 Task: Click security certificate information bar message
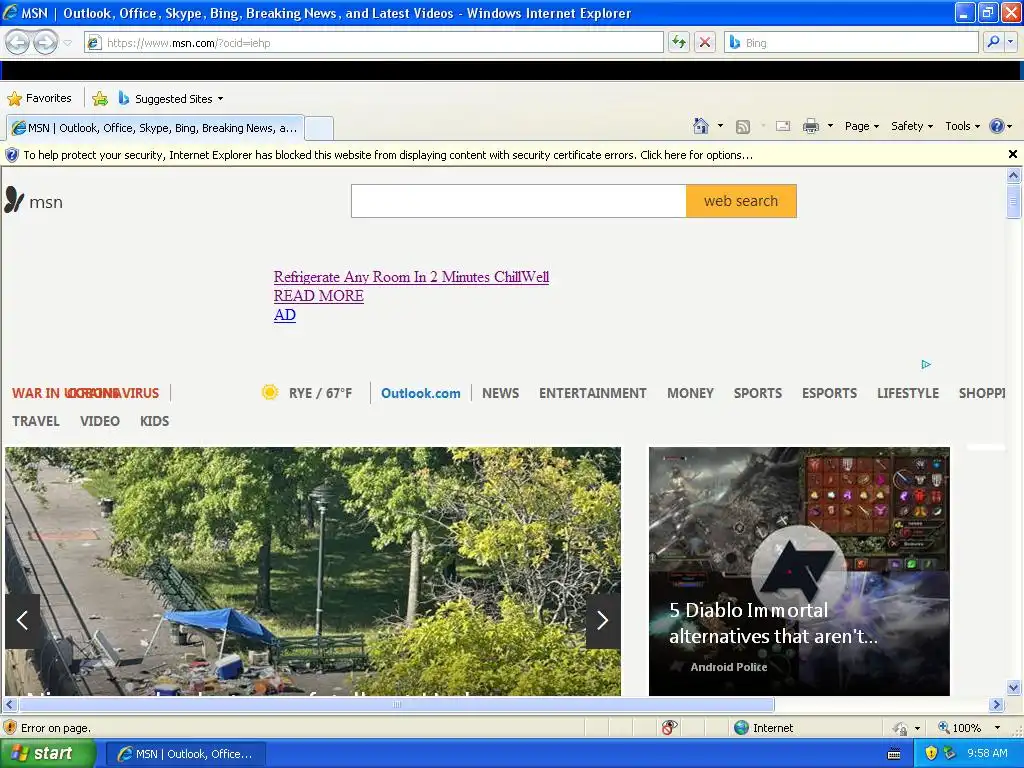click(x=388, y=155)
